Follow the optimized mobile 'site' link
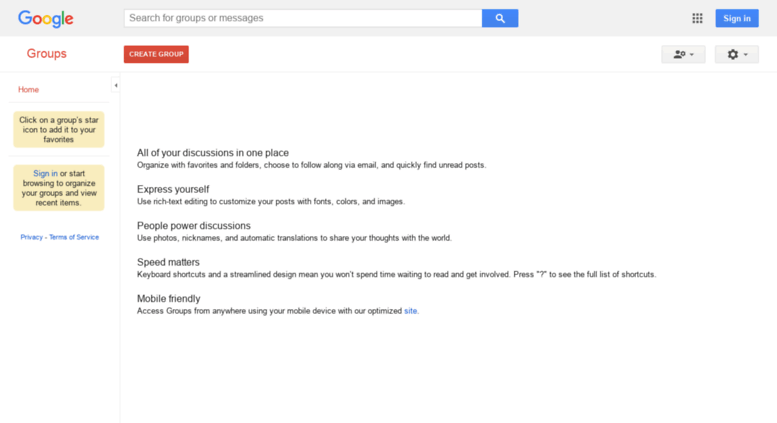The image size is (777, 423). click(x=410, y=311)
